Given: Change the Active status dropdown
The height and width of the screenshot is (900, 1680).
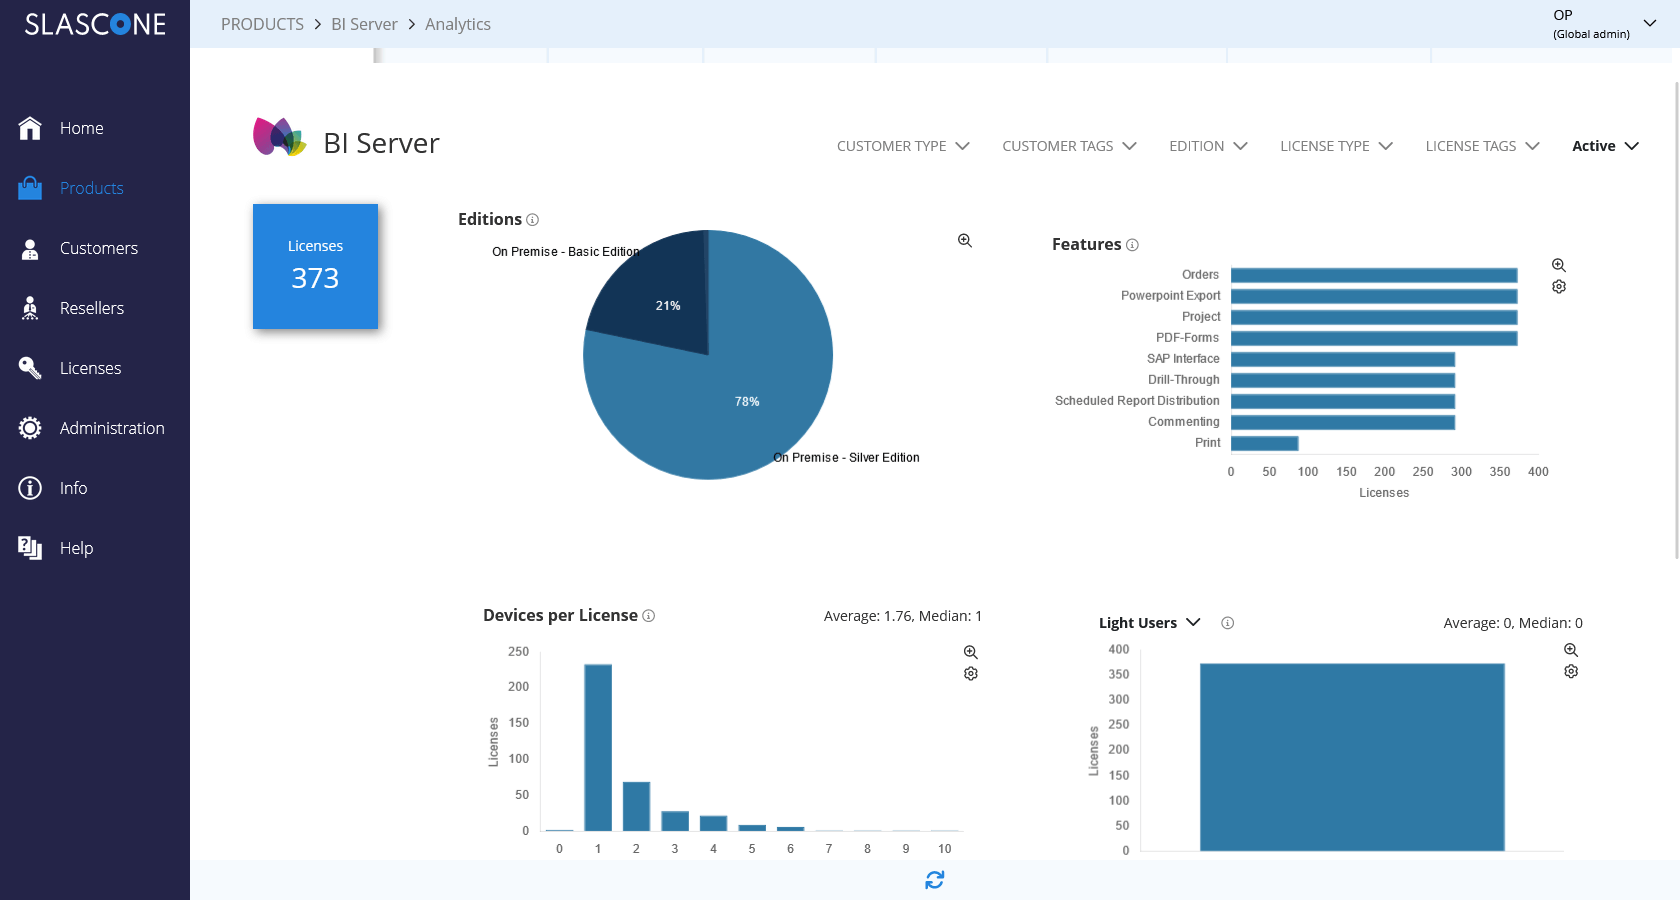Looking at the screenshot, I should pos(1604,146).
